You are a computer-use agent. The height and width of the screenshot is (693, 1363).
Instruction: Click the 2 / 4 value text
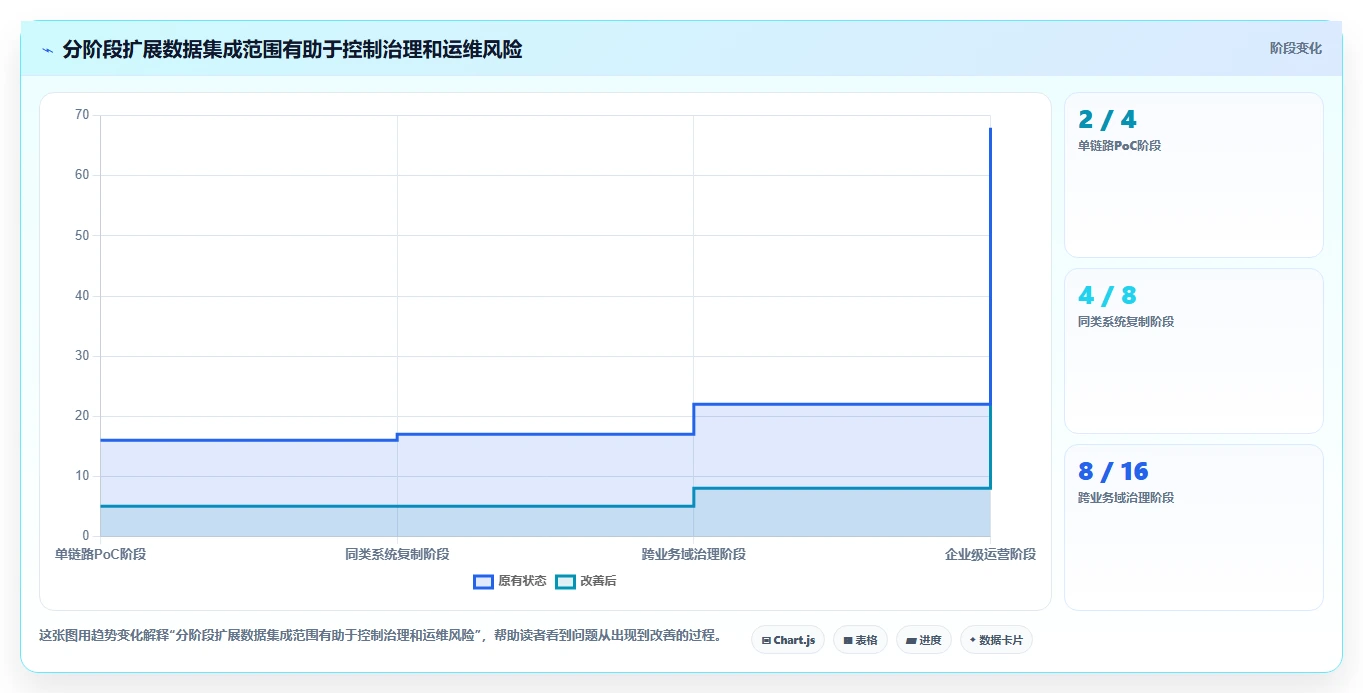(x=1107, y=120)
